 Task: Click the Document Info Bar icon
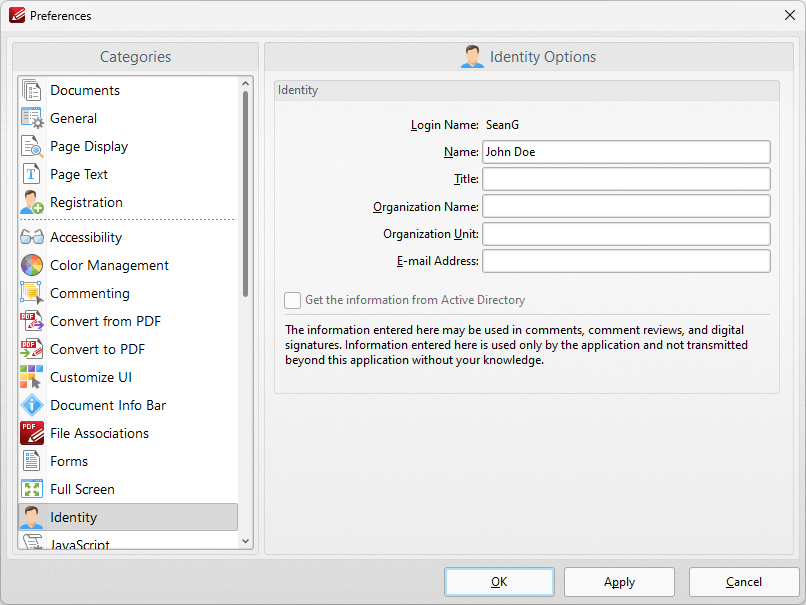point(31,406)
